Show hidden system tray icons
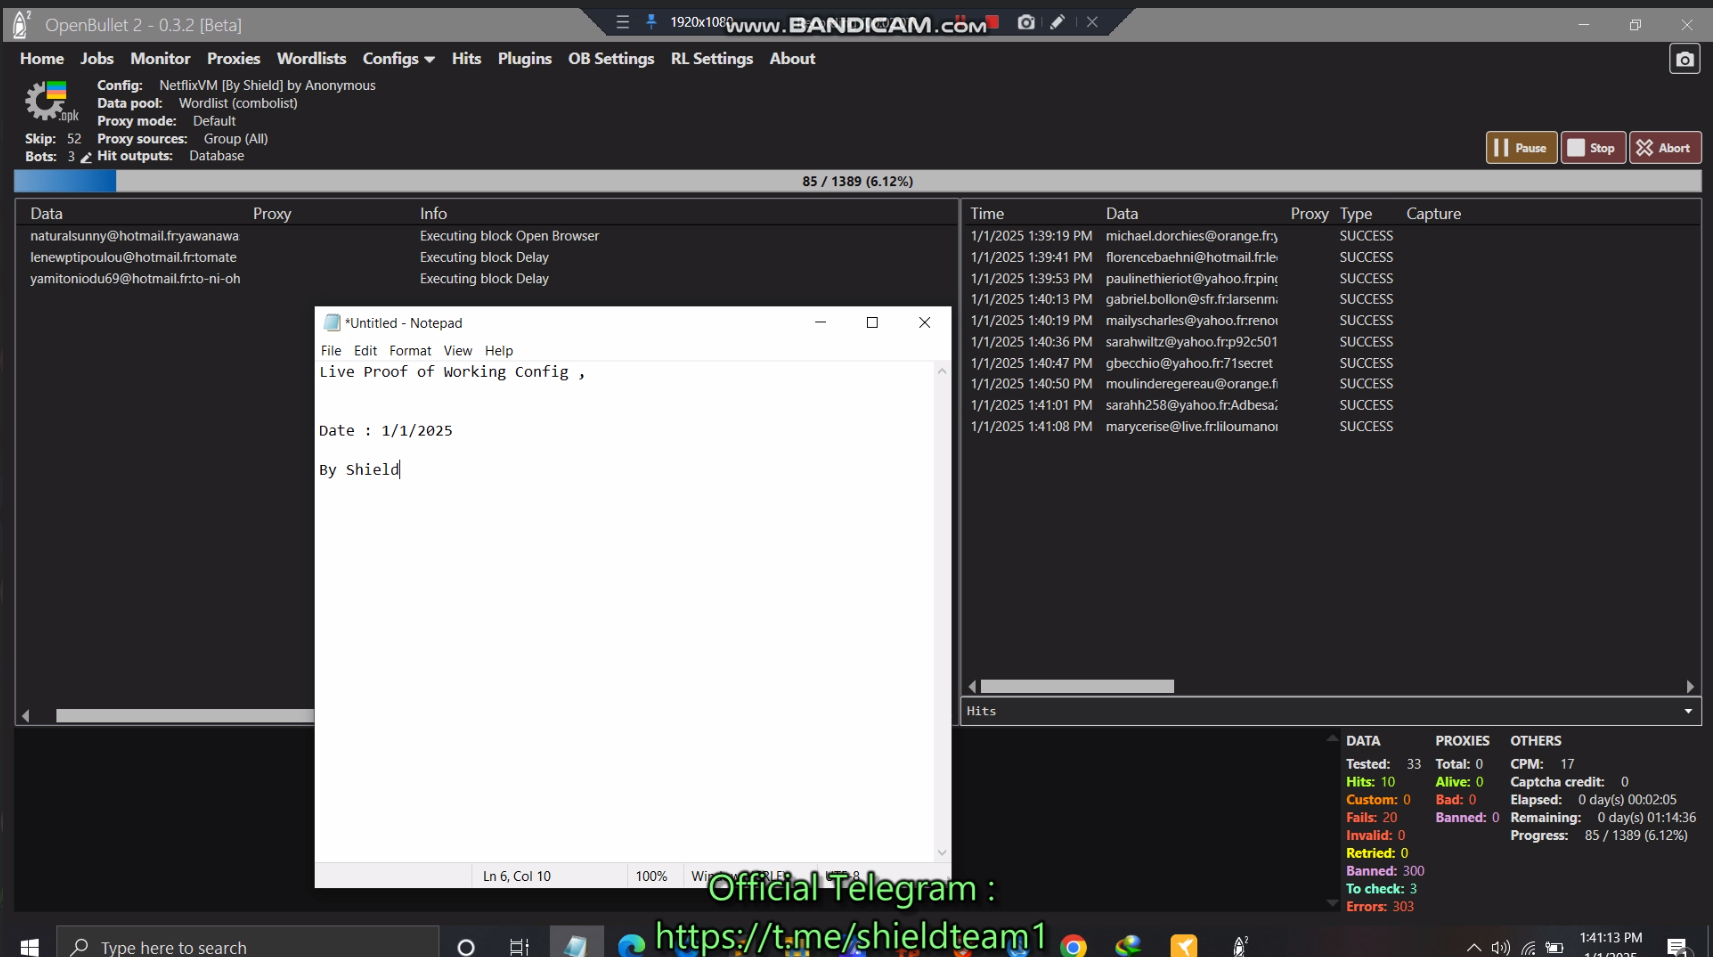1713x957 pixels. point(1473,947)
